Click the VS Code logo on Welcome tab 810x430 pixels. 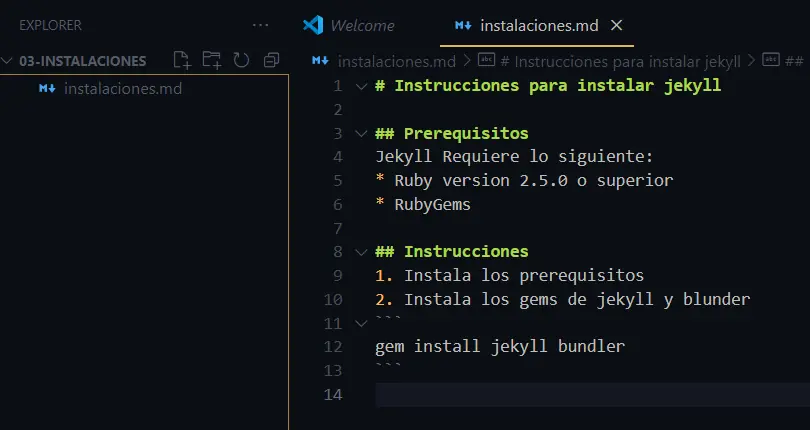click(x=313, y=25)
